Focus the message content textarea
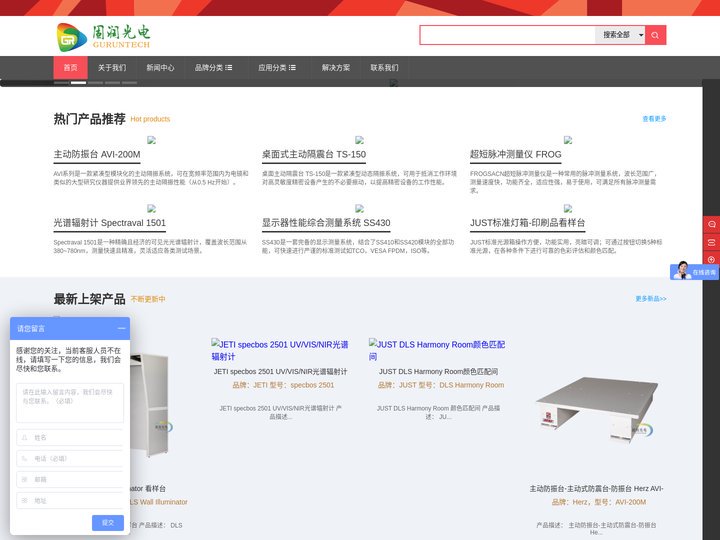Screen dimensions: 720x540 coord(70,403)
